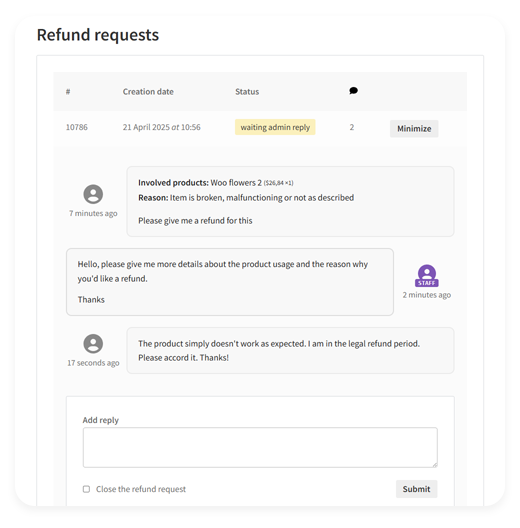520x528 pixels.
Task: Click the Creation date column header
Action: (148, 92)
